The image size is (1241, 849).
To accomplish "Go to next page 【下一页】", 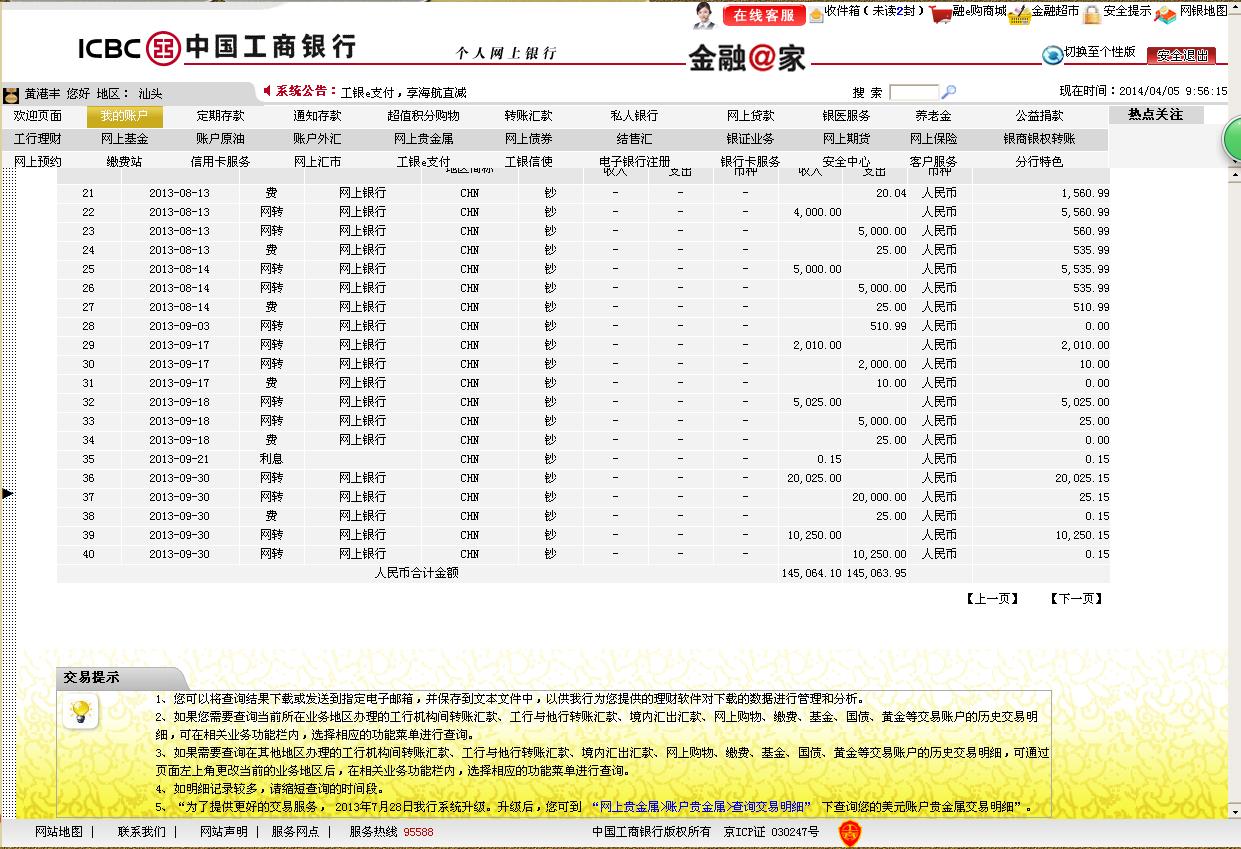I will (x=1076, y=599).
